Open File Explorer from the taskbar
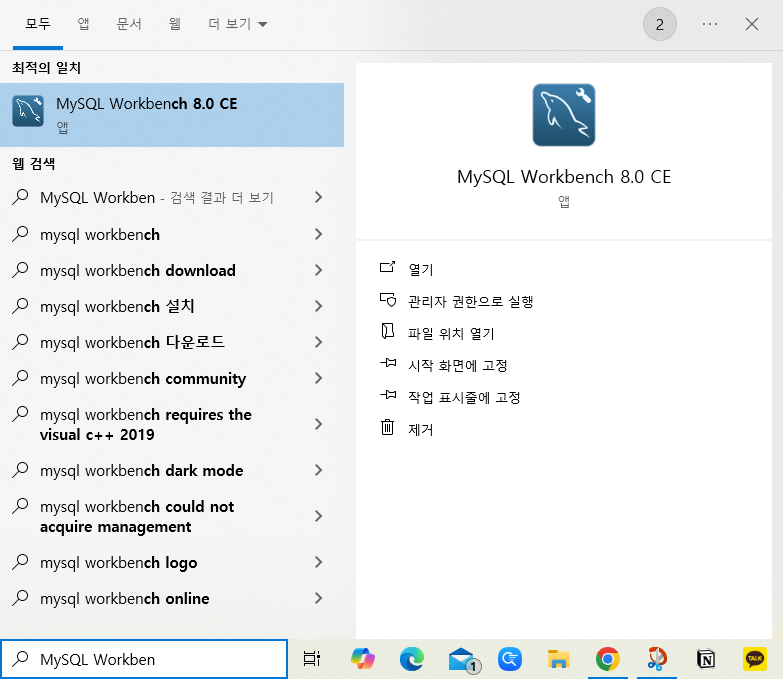Viewport: 783px width, 679px height. [558, 659]
